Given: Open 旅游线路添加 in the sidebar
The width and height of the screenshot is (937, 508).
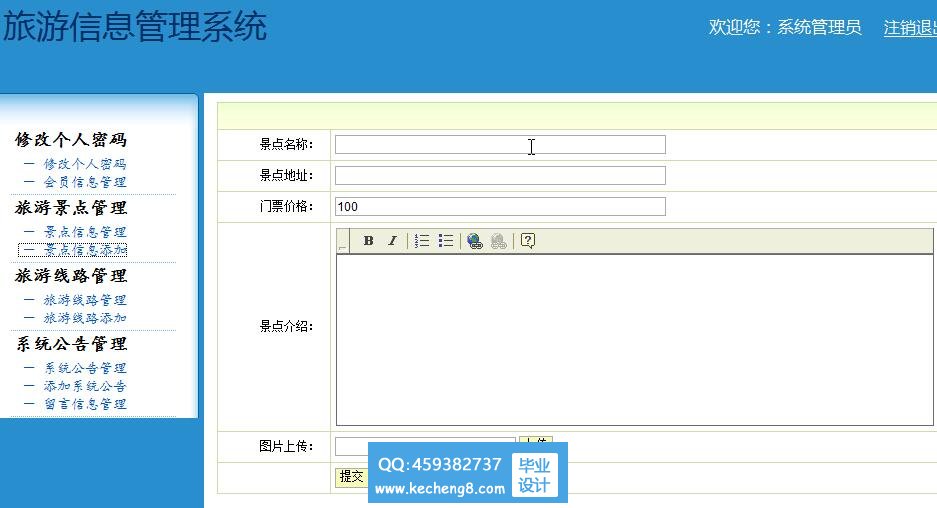Looking at the screenshot, I should pos(85,318).
